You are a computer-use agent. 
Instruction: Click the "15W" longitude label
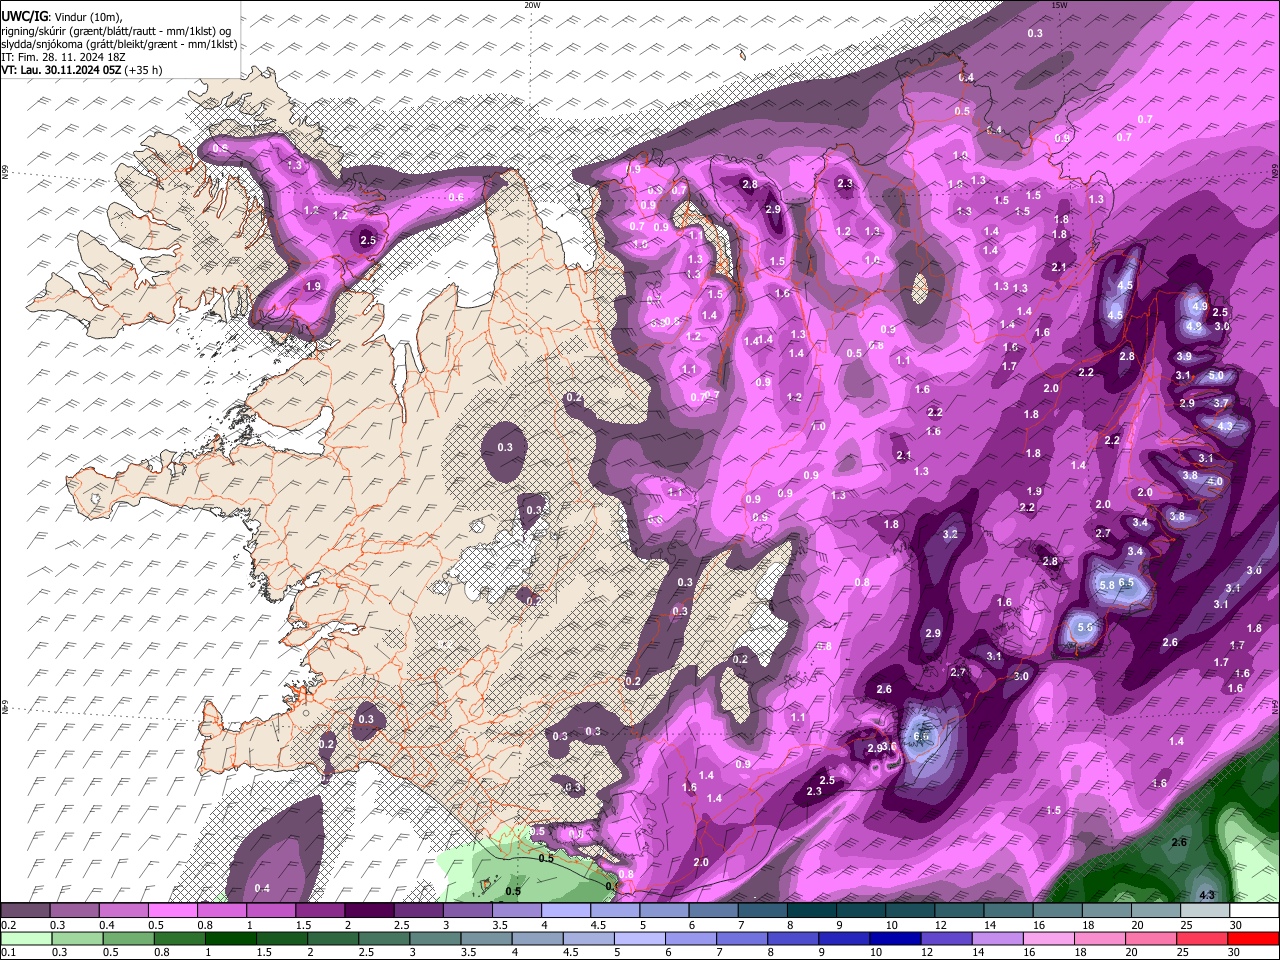click(1059, 5)
